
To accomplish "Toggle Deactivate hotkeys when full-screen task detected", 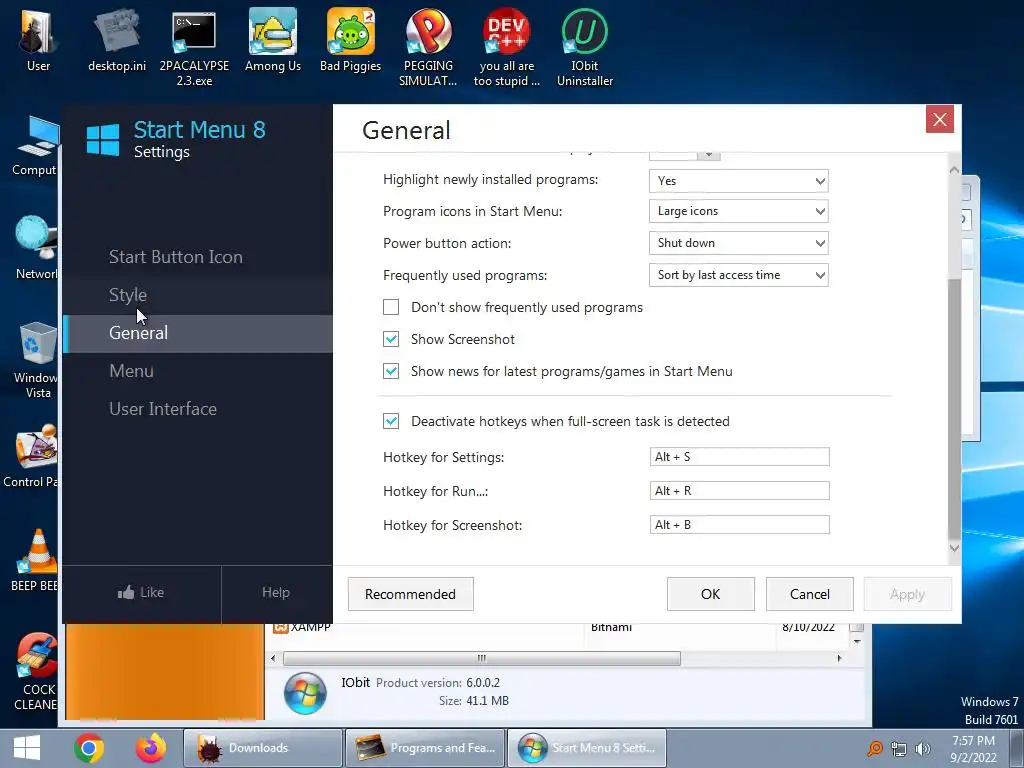I will tap(391, 421).
